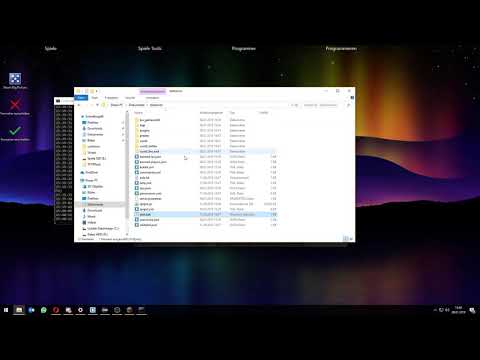Open the Action Center notification icon

pyautogui.click(x=472, y=310)
